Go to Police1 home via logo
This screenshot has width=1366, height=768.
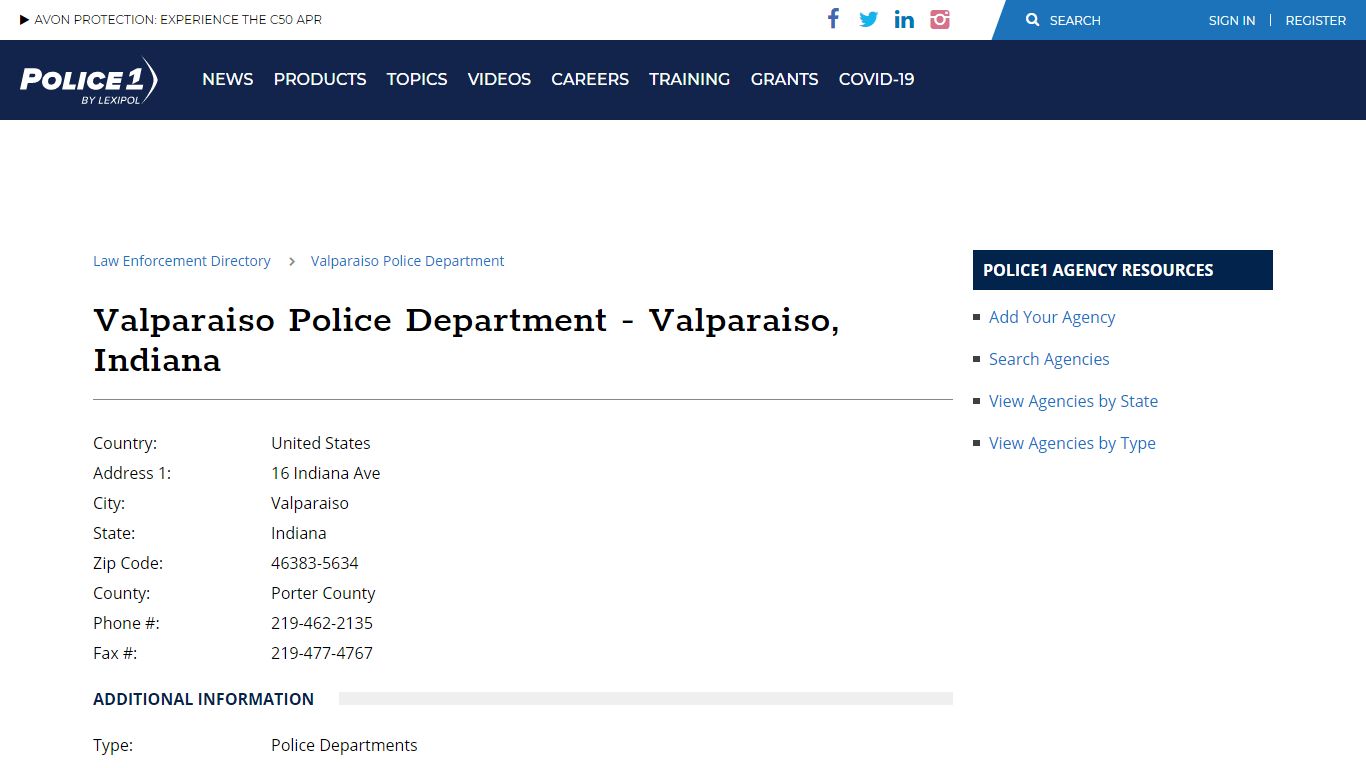click(89, 80)
